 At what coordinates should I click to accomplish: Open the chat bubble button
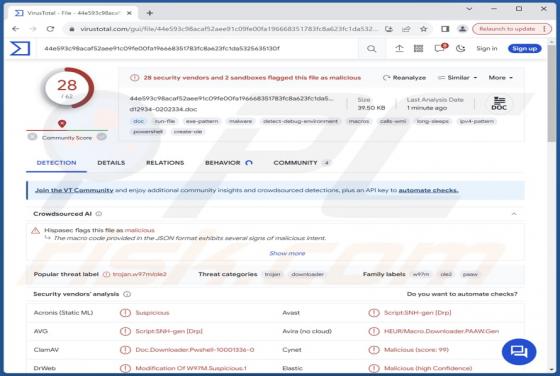[x=519, y=352]
